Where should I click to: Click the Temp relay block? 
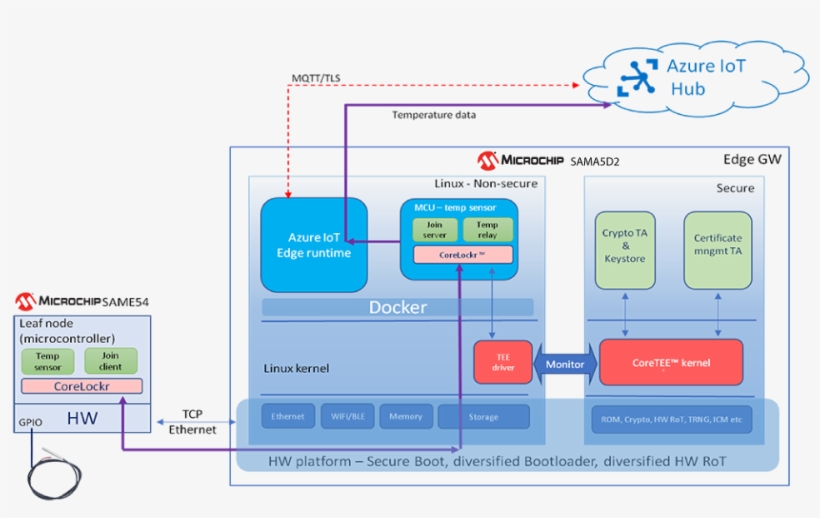(487, 230)
